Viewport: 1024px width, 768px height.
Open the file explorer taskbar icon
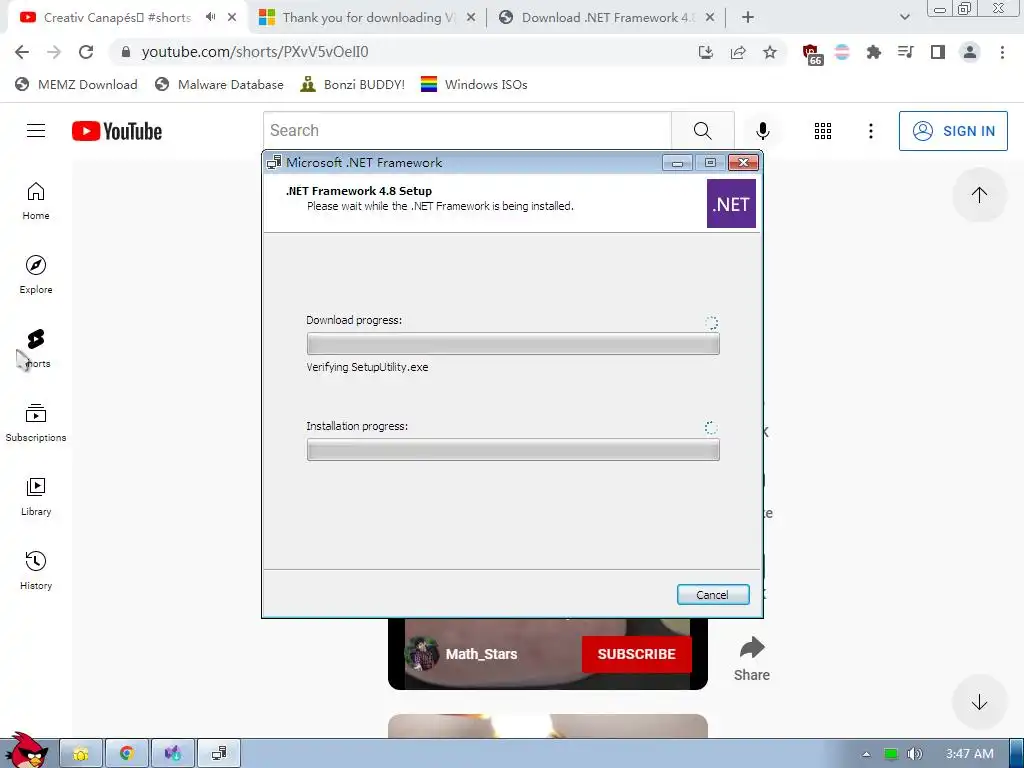(x=81, y=754)
